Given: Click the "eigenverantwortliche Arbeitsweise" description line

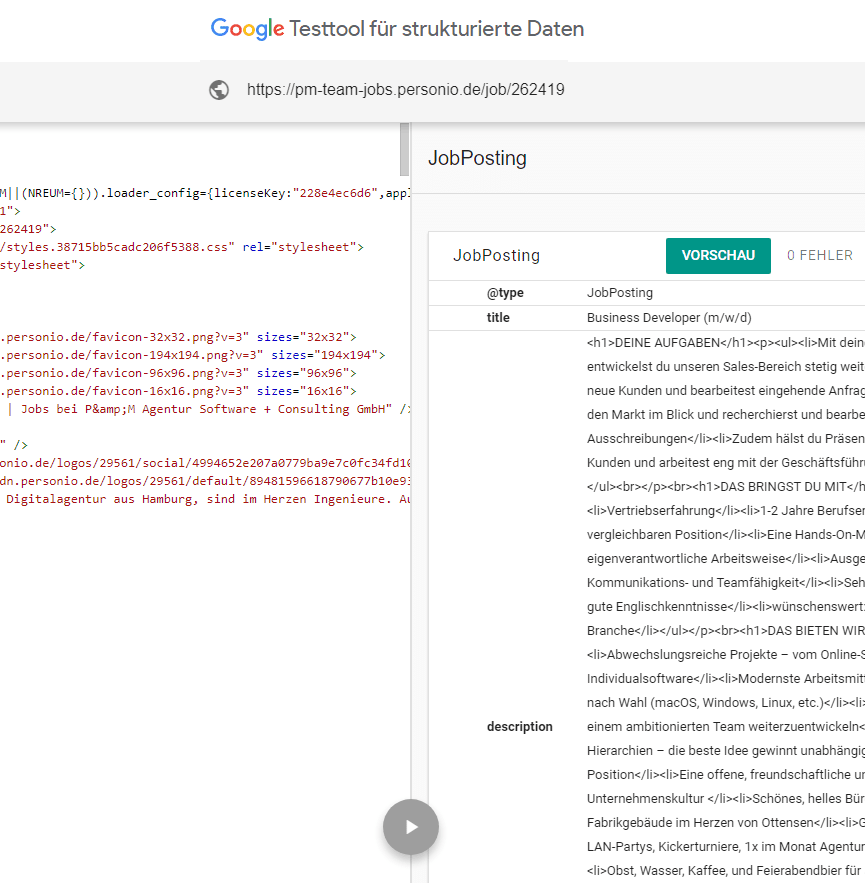Looking at the screenshot, I should click(x=726, y=559).
